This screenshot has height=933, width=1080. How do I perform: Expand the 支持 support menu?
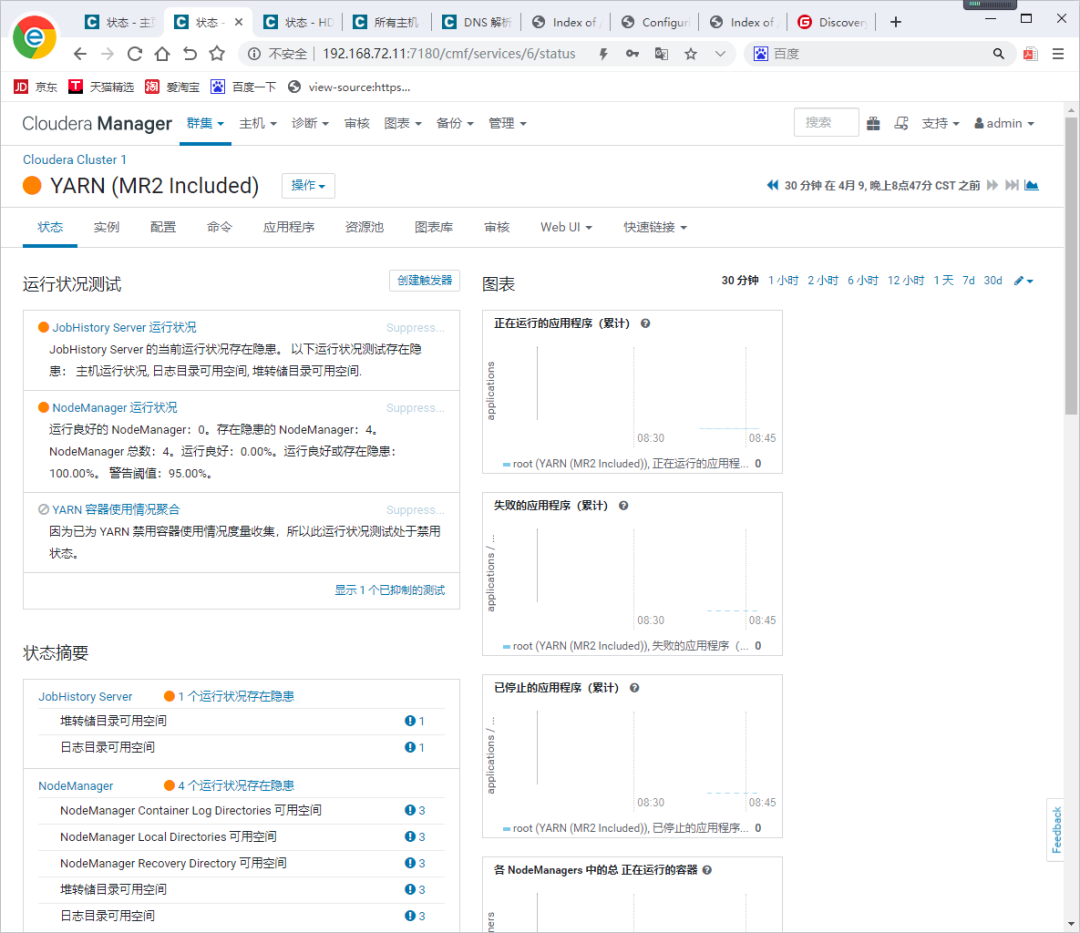pos(941,123)
